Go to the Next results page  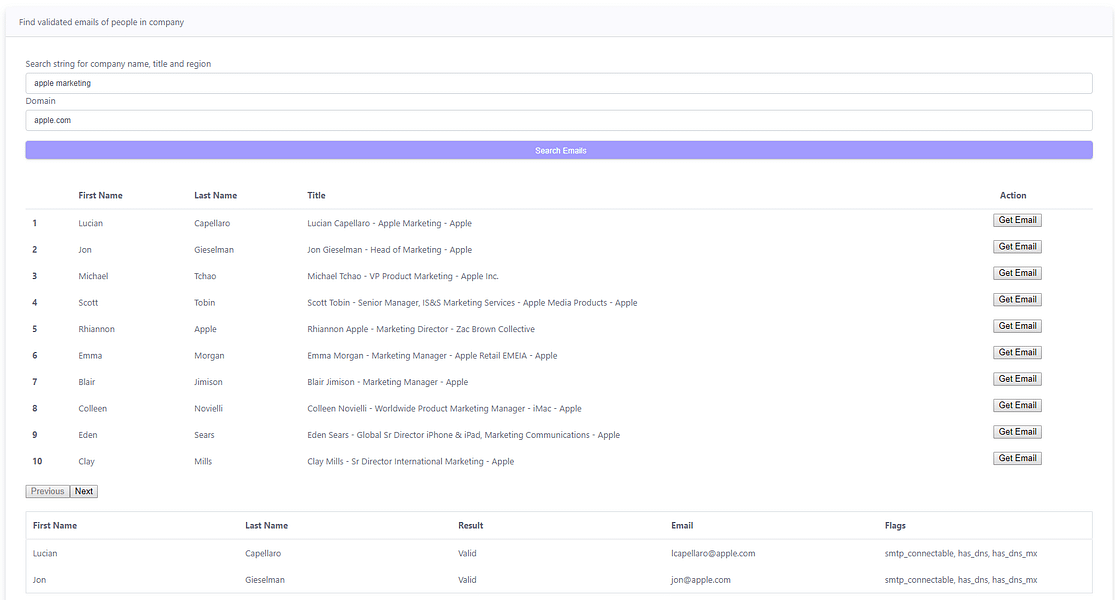tap(84, 491)
